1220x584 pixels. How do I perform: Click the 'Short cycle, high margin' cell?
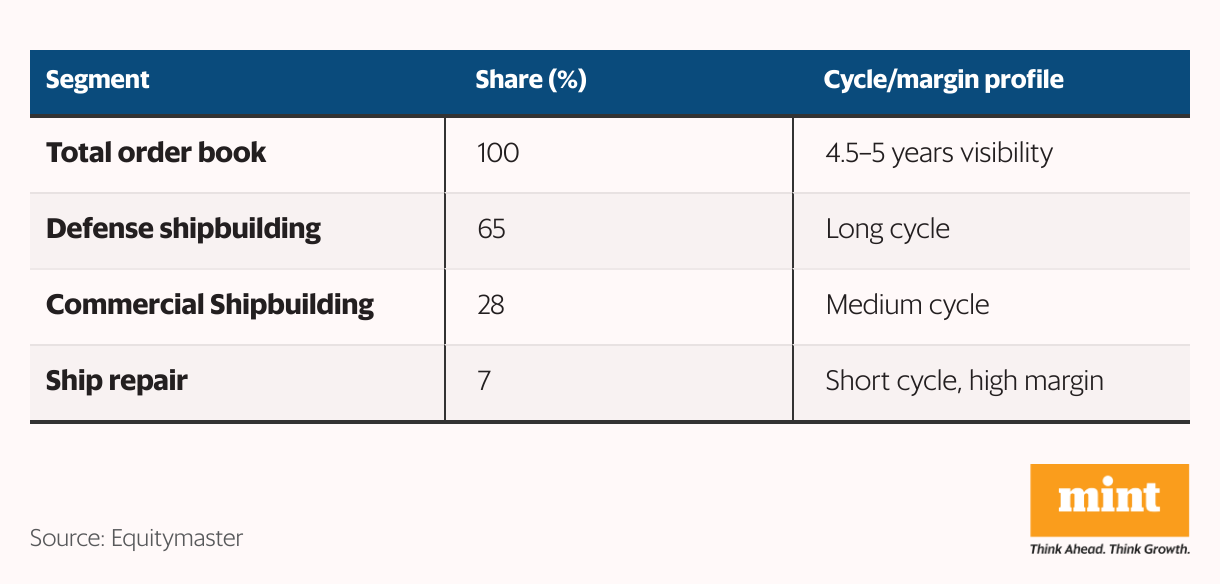point(964,381)
